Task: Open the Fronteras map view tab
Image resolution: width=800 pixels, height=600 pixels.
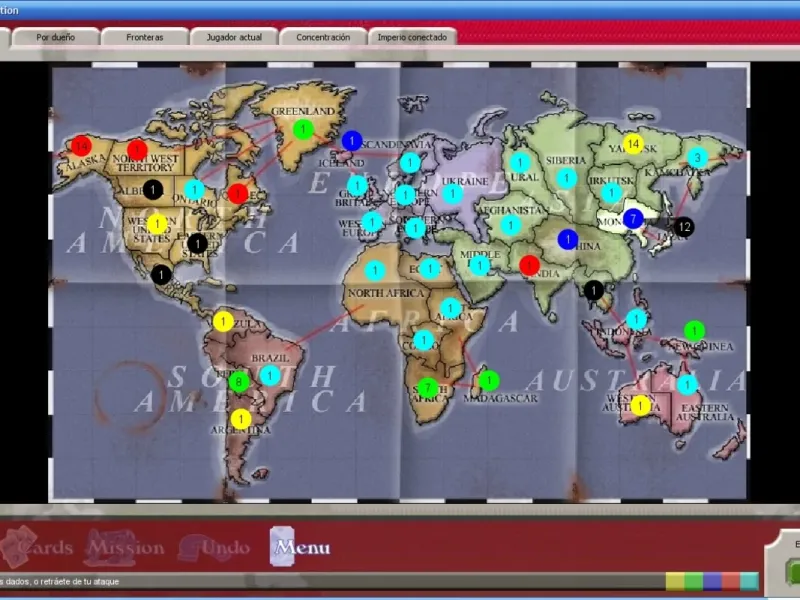Action: click(x=145, y=37)
